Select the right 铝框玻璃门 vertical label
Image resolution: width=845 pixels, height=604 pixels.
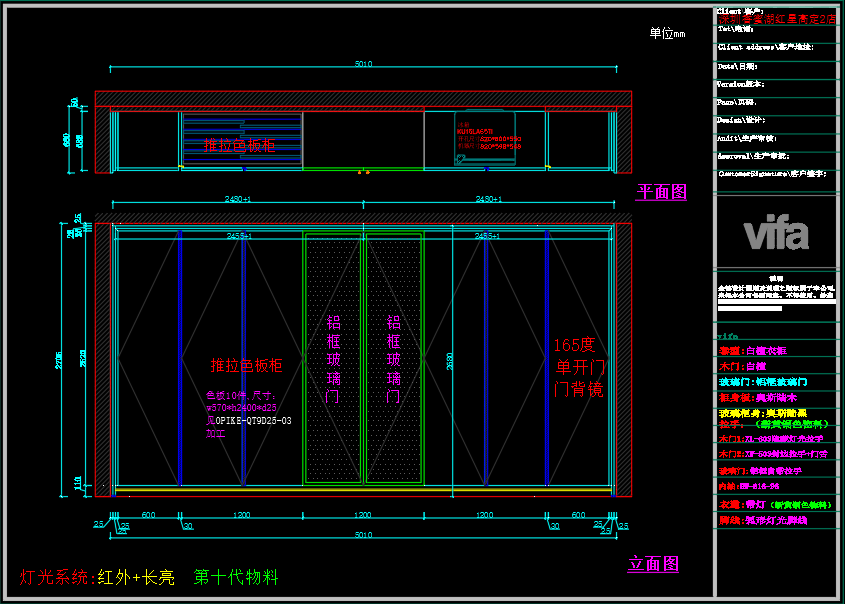click(x=394, y=359)
